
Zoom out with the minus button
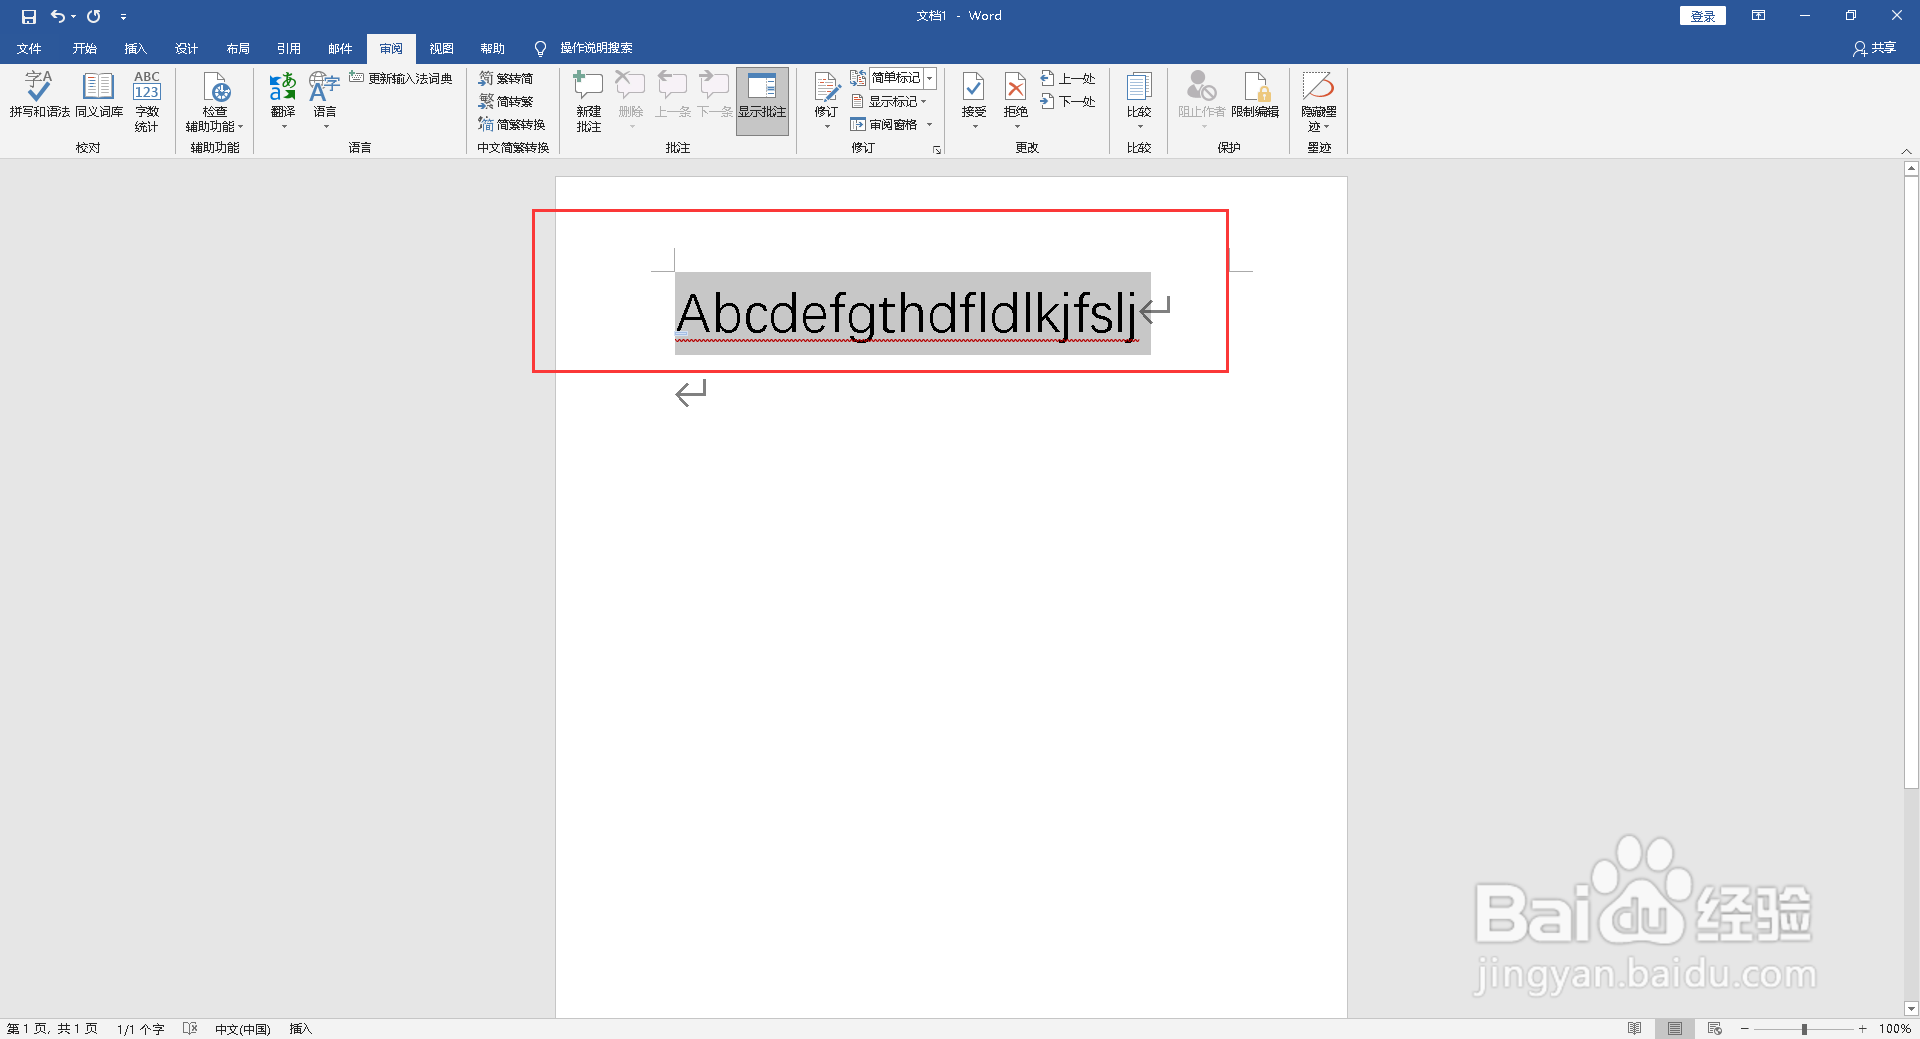pyautogui.click(x=1745, y=1029)
